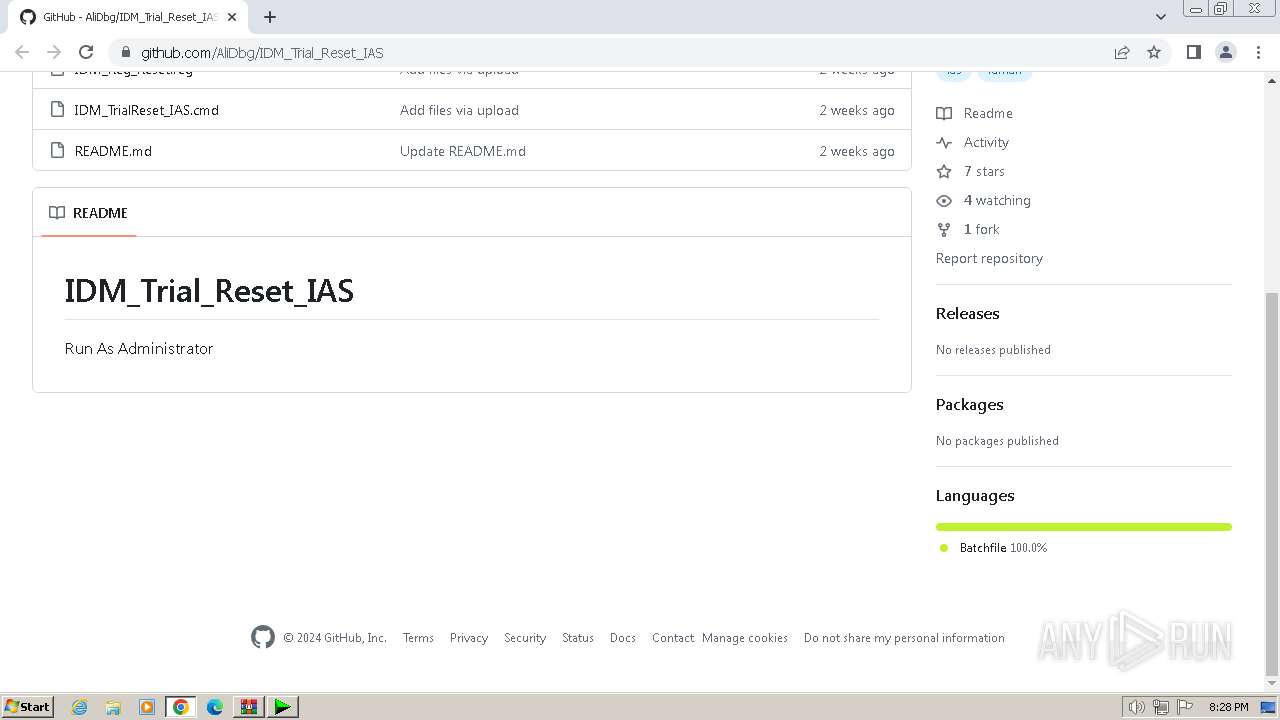Viewport: 1280px width, 720px height.
Task: Open the Releases heading
Action: click(x=967, y=313)
